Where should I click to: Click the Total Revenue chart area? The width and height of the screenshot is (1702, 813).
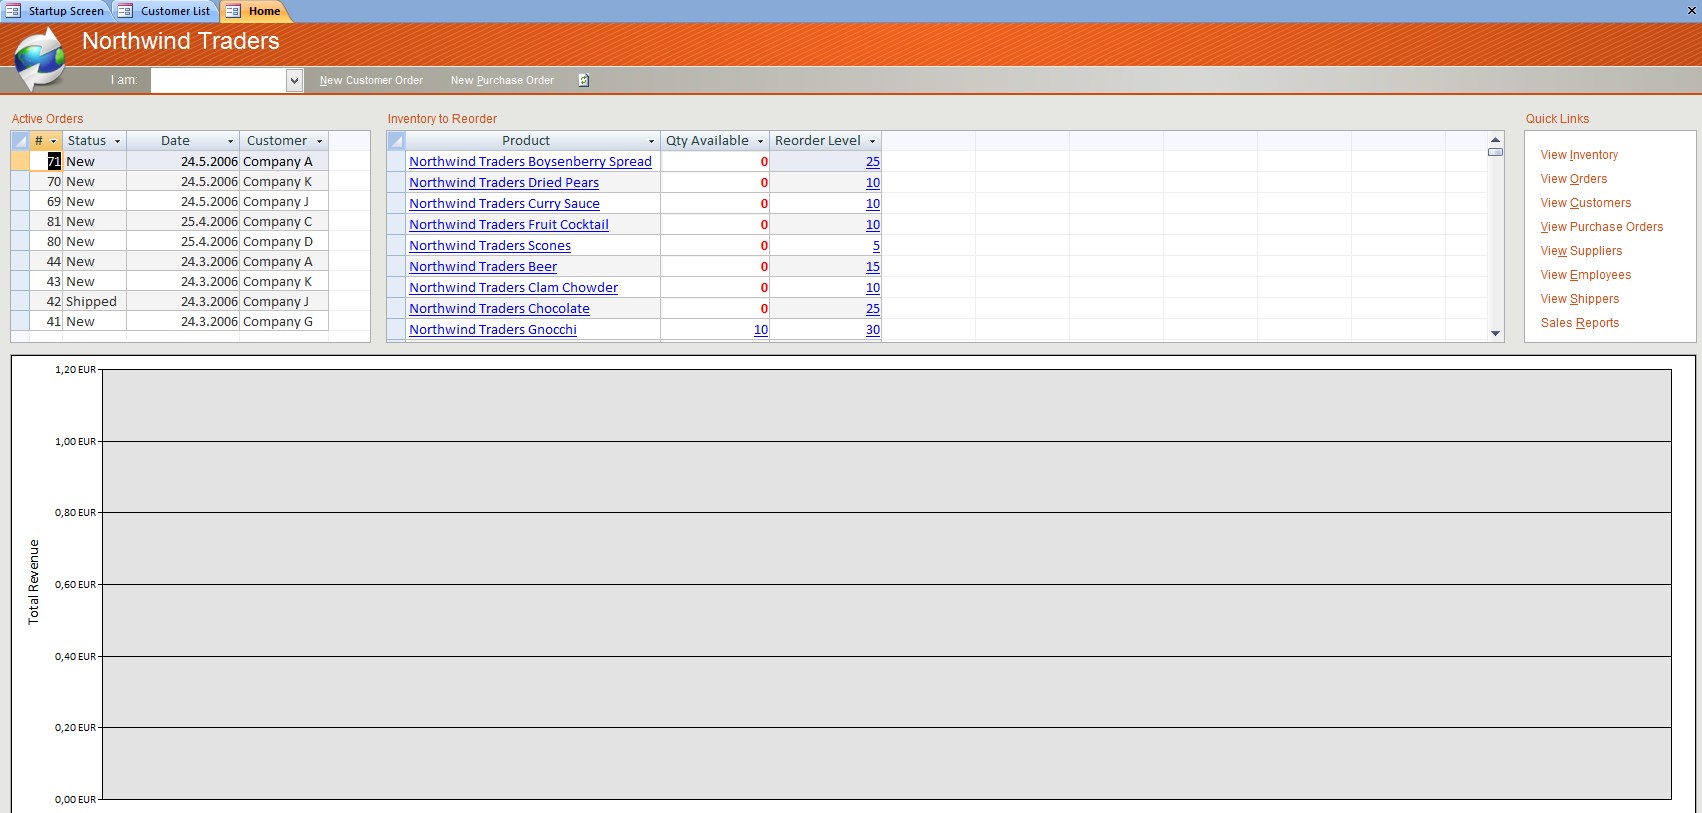pyautogui.click(x=886, y=584)
